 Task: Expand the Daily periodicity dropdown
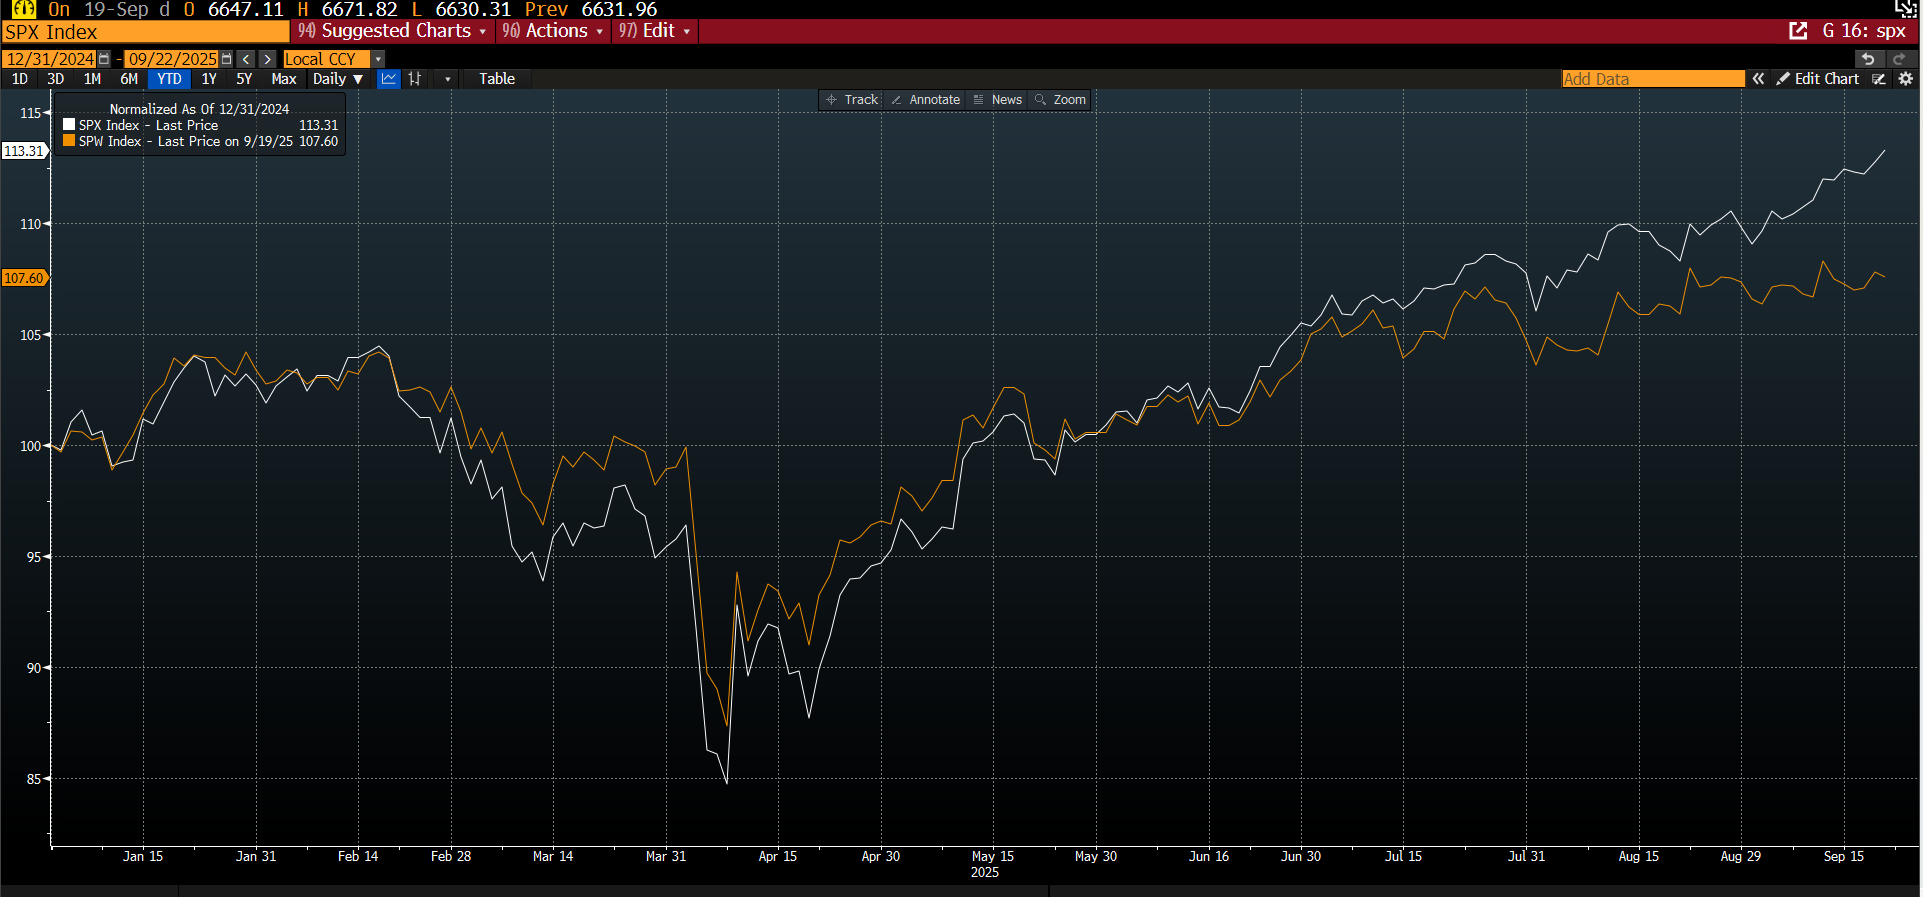pyautogui.click(x=338, y=79)
